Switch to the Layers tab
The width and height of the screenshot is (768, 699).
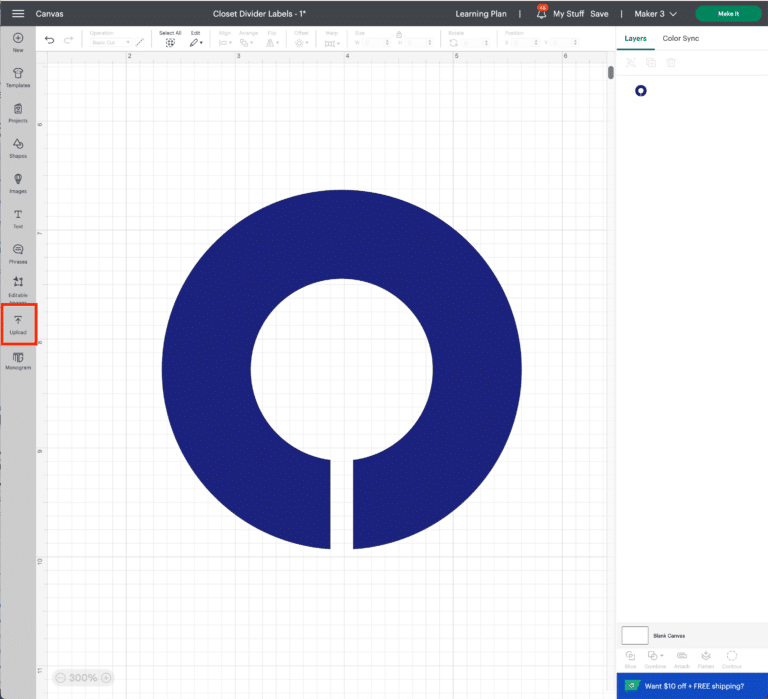pos(635,38)
